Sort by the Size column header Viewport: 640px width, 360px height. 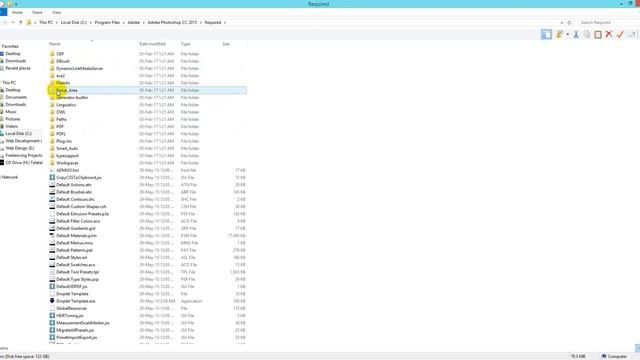[x=226, y=44]
